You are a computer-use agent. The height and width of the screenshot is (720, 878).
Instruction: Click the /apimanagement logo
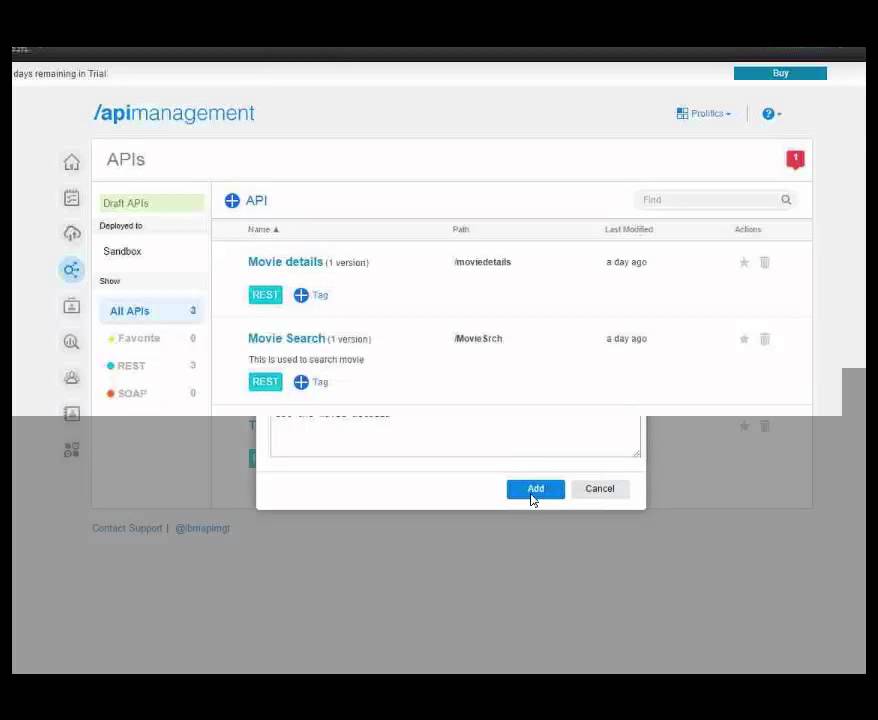tap(174, 113)
